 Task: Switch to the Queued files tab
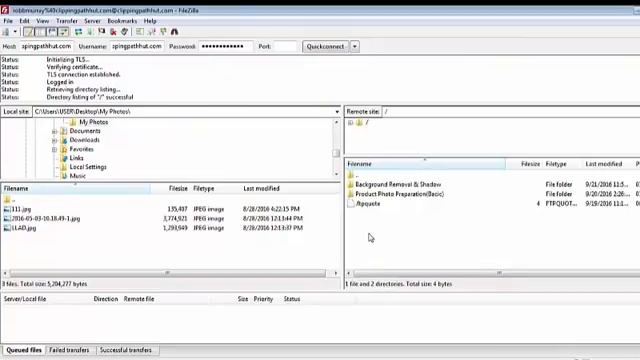point(24,350)
